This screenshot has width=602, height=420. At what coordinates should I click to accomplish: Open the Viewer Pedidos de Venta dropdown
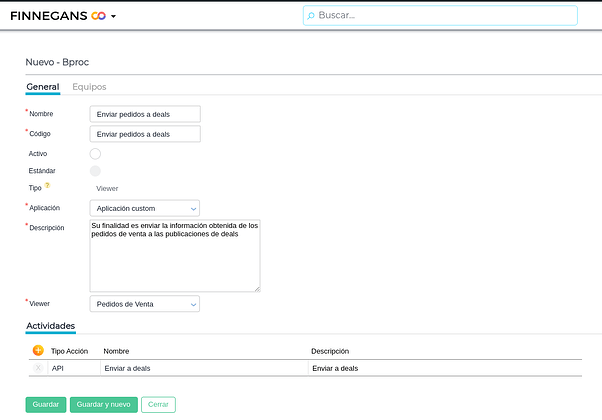(145, 304)
